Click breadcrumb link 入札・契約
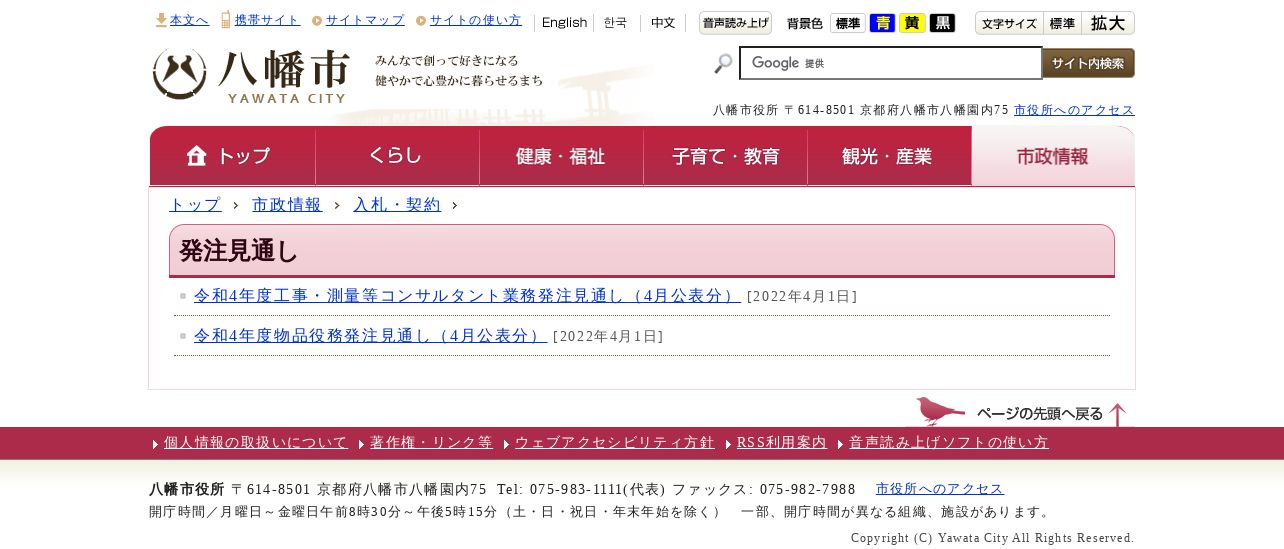The width and height of the screenshot is (1284, 549). (x=397, y=205)
